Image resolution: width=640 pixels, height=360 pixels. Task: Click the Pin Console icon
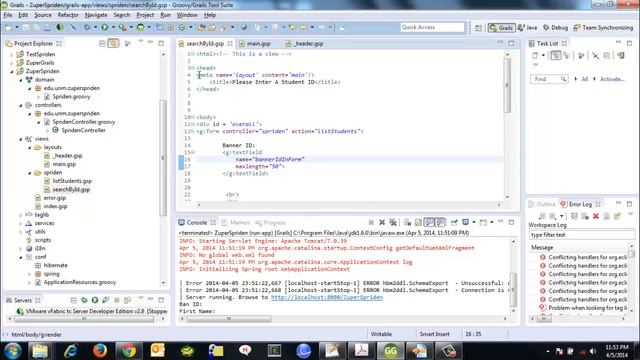pyautogui.click(x=454, y=222)
